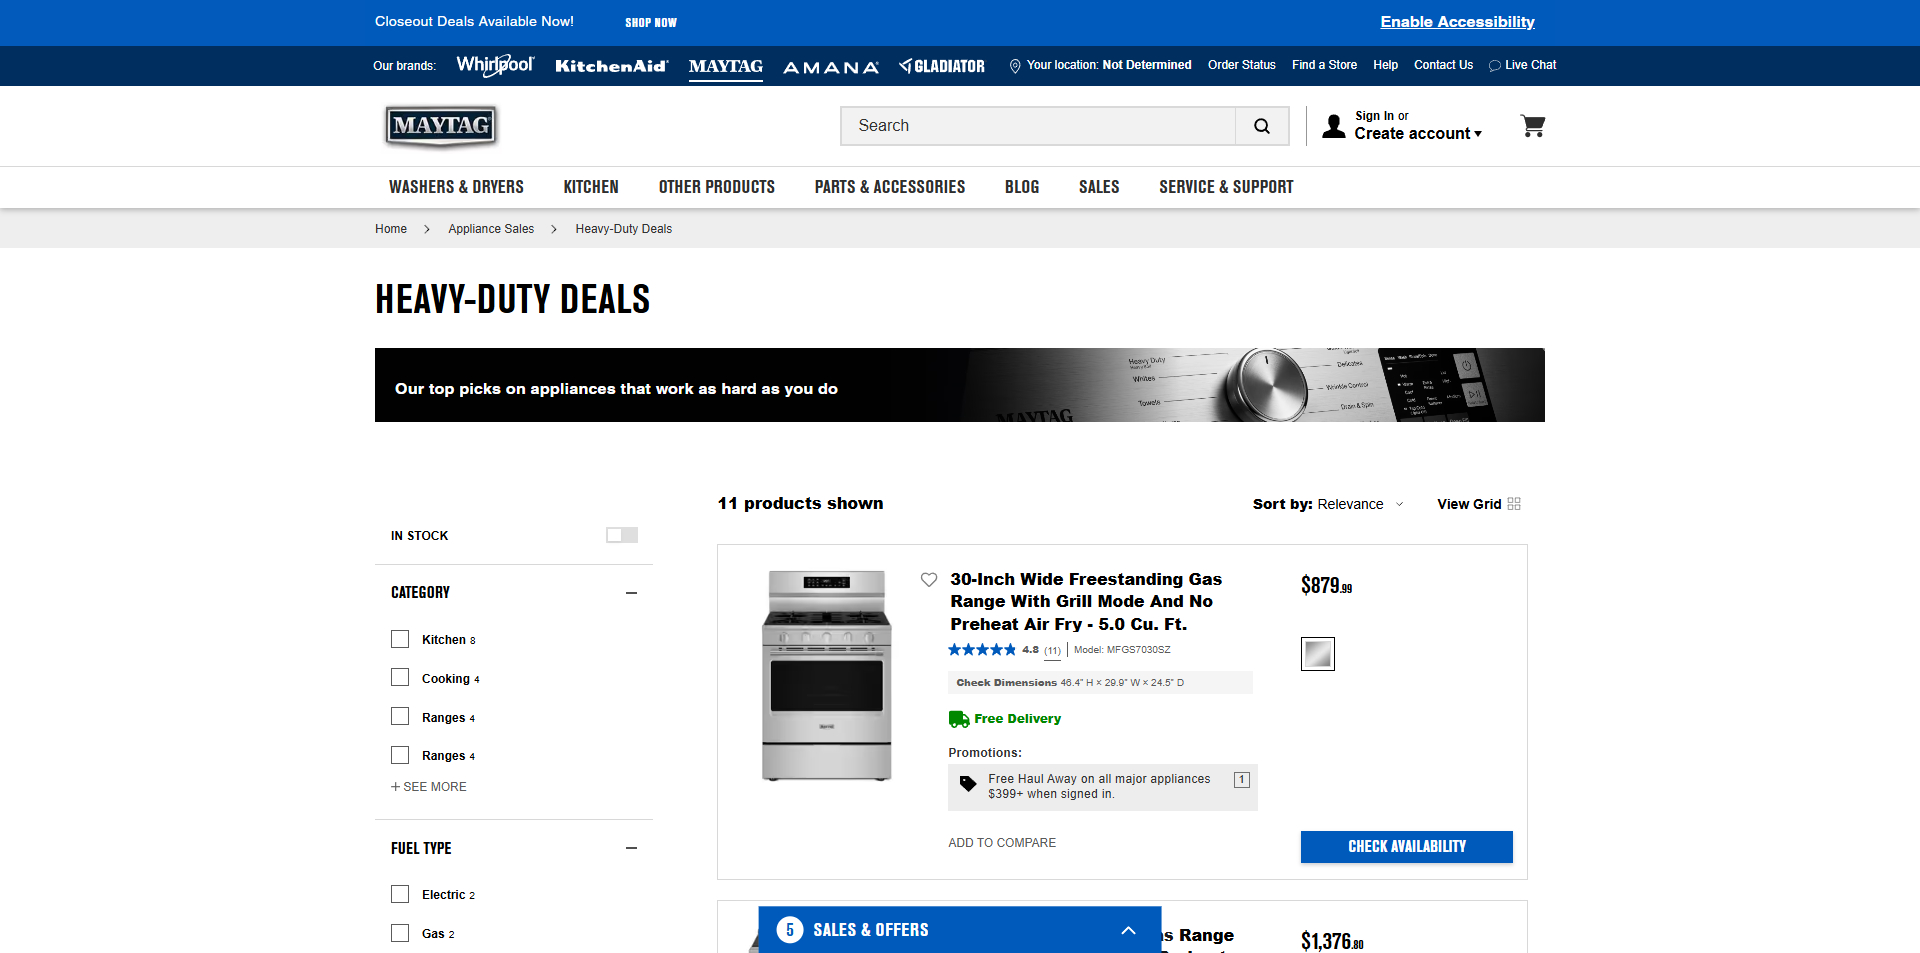
Task: Select the stainless steel finish swatch
Action: click(1317, 654)
